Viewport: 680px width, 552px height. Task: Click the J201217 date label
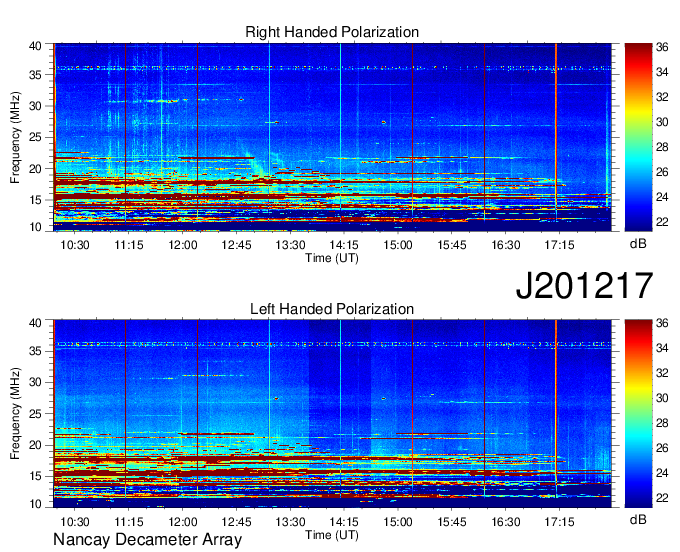click(584, 286)
